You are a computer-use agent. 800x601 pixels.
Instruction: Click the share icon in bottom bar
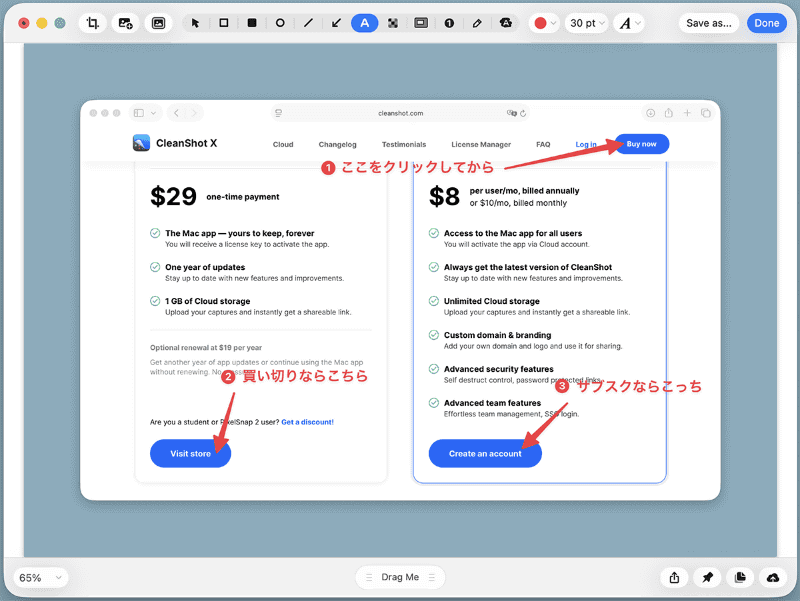click(674, 578)
